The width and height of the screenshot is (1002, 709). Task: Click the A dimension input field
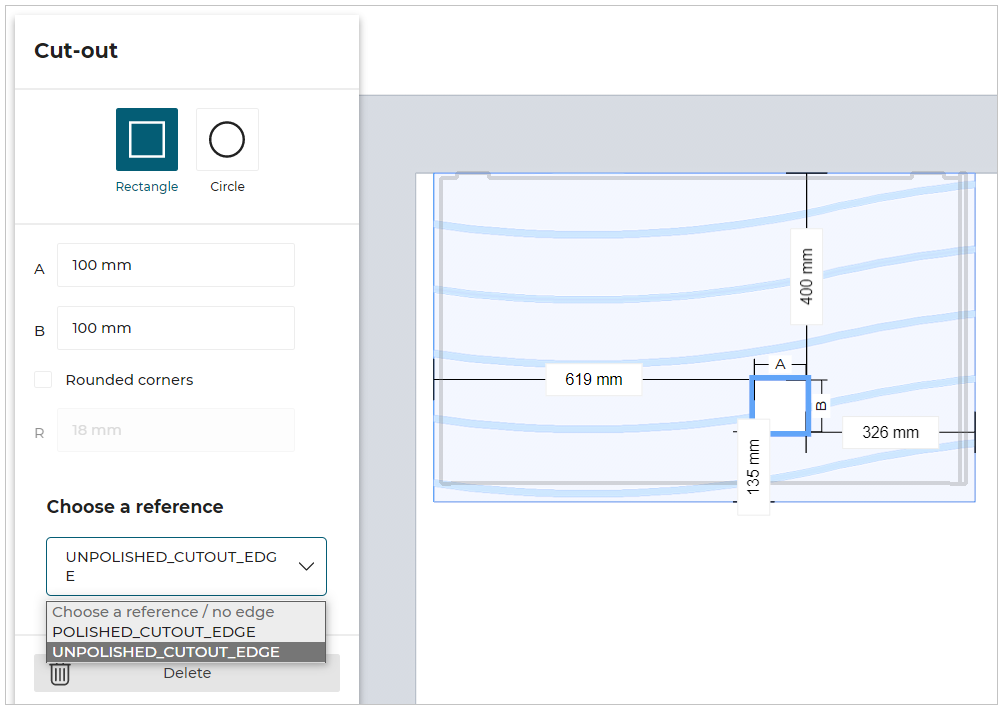176,265
